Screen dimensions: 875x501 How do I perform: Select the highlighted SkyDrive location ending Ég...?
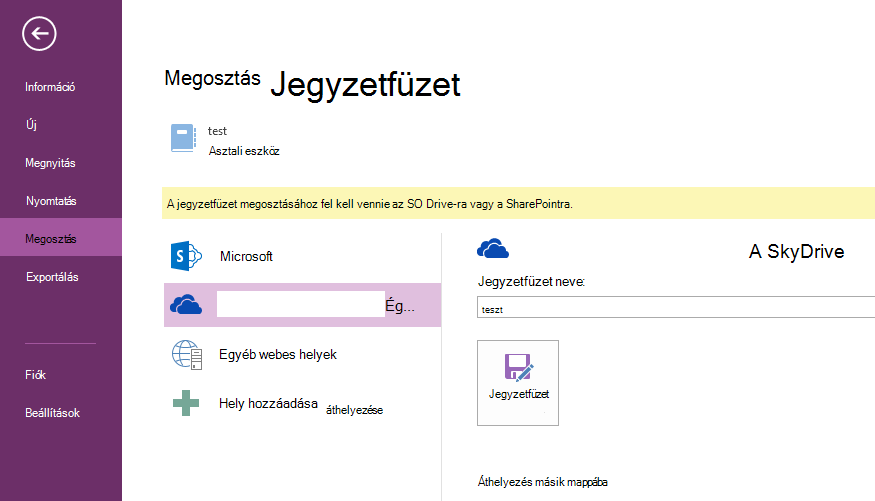click(x=302, y=305)
